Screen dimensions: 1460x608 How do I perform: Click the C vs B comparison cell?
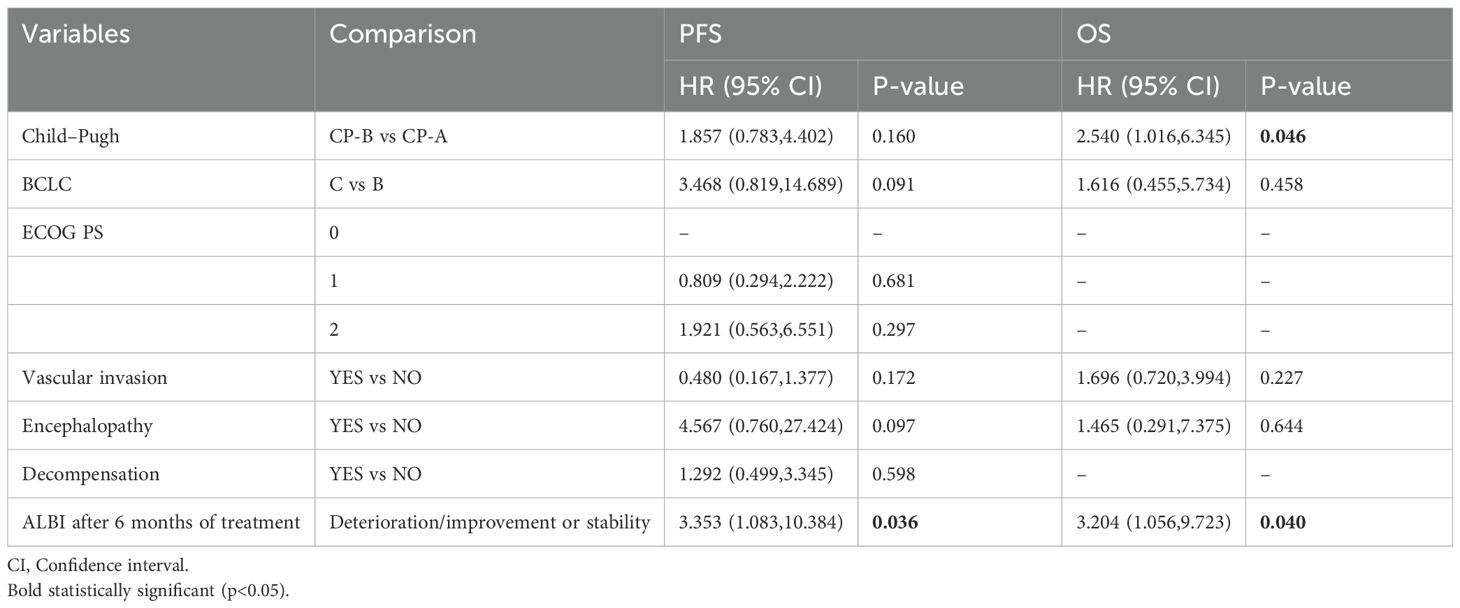point(360,185)
